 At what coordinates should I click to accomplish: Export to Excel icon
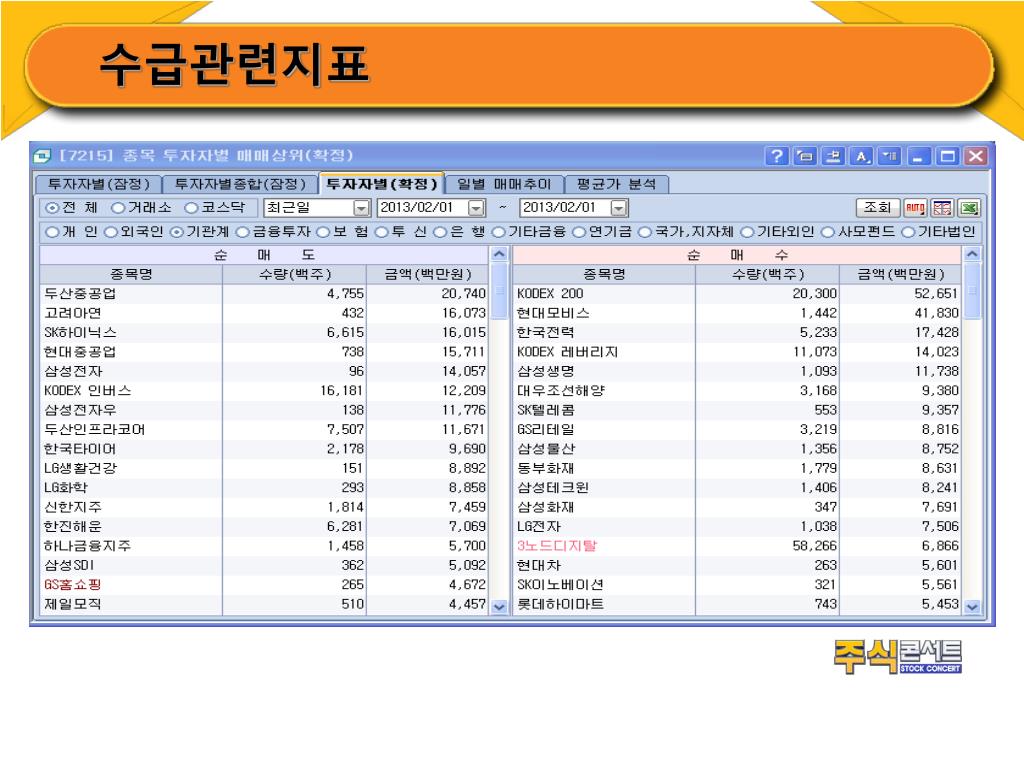[x=969, y=208]
